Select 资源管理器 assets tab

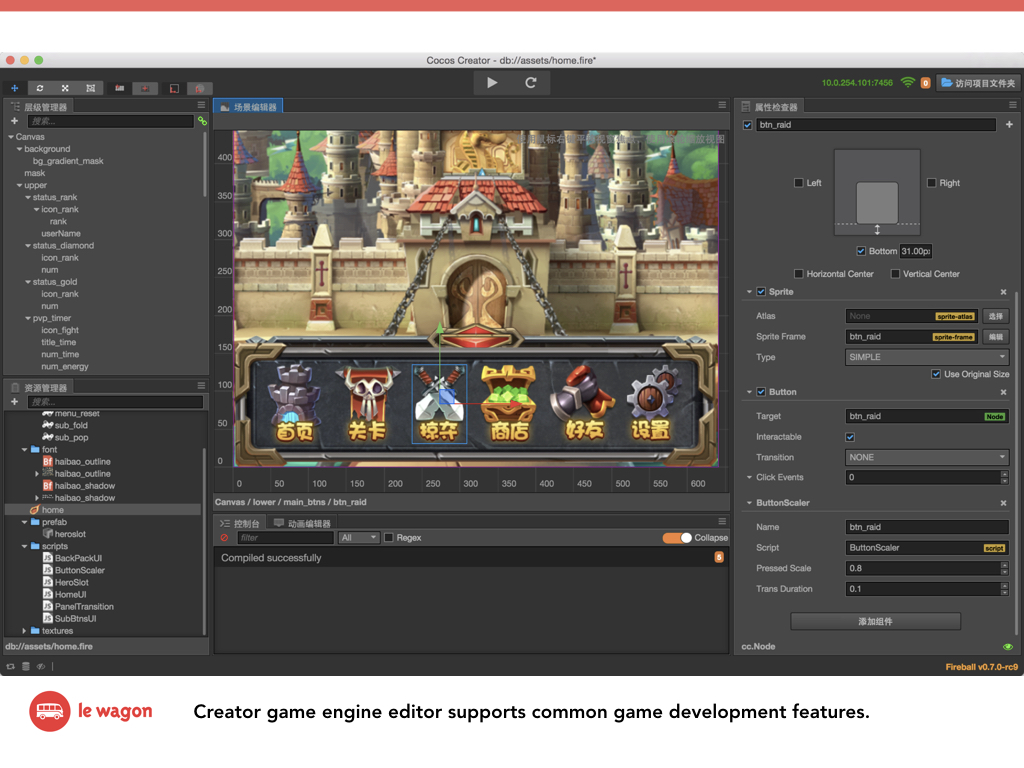pos(39,387)
